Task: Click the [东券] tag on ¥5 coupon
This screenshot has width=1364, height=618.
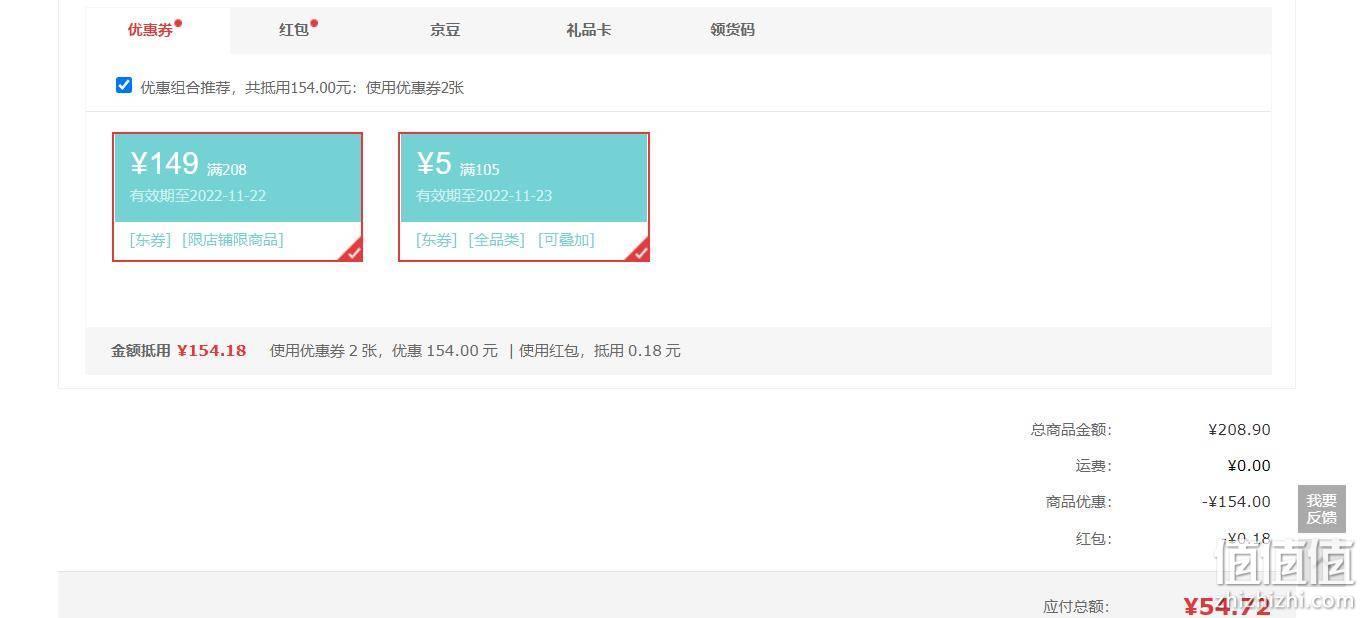Action: (437, 240)
